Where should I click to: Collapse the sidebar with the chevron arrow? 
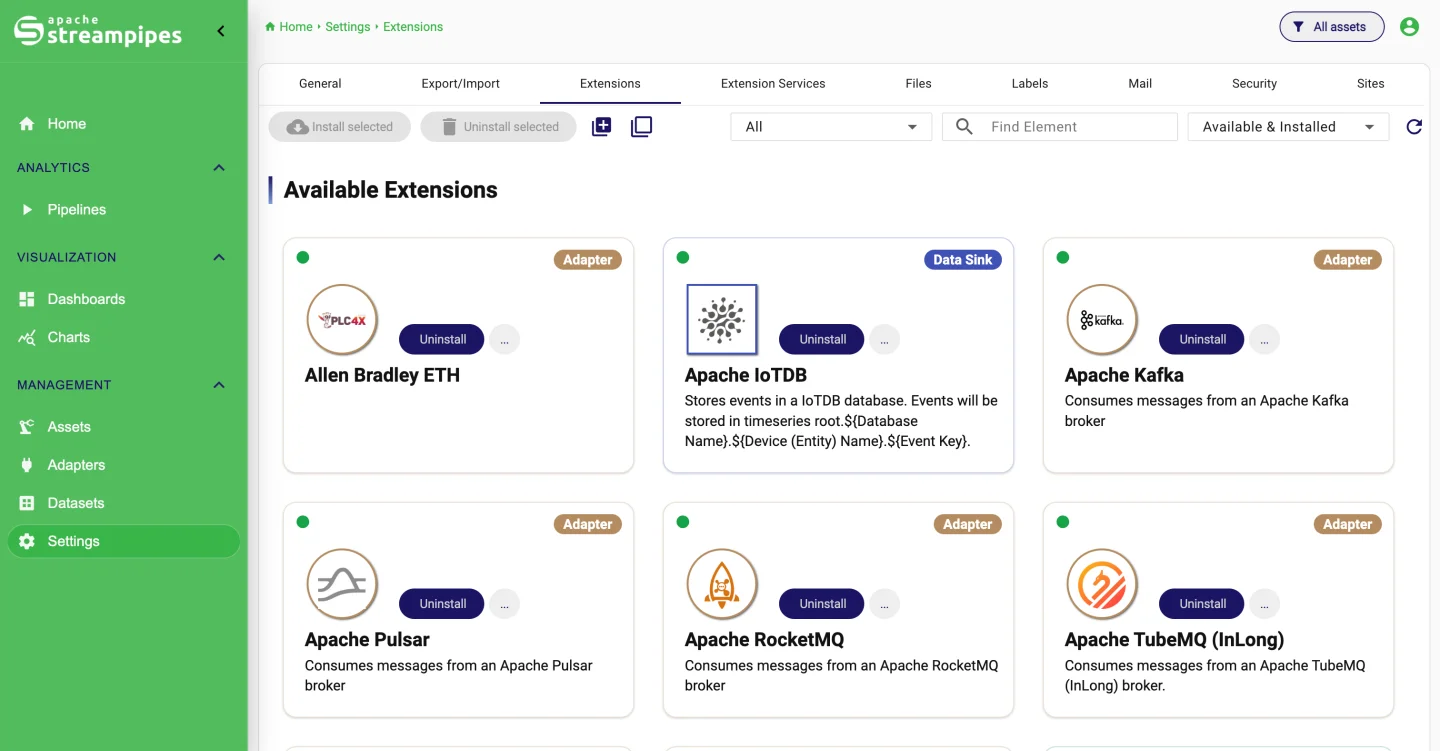coord(221,31)
